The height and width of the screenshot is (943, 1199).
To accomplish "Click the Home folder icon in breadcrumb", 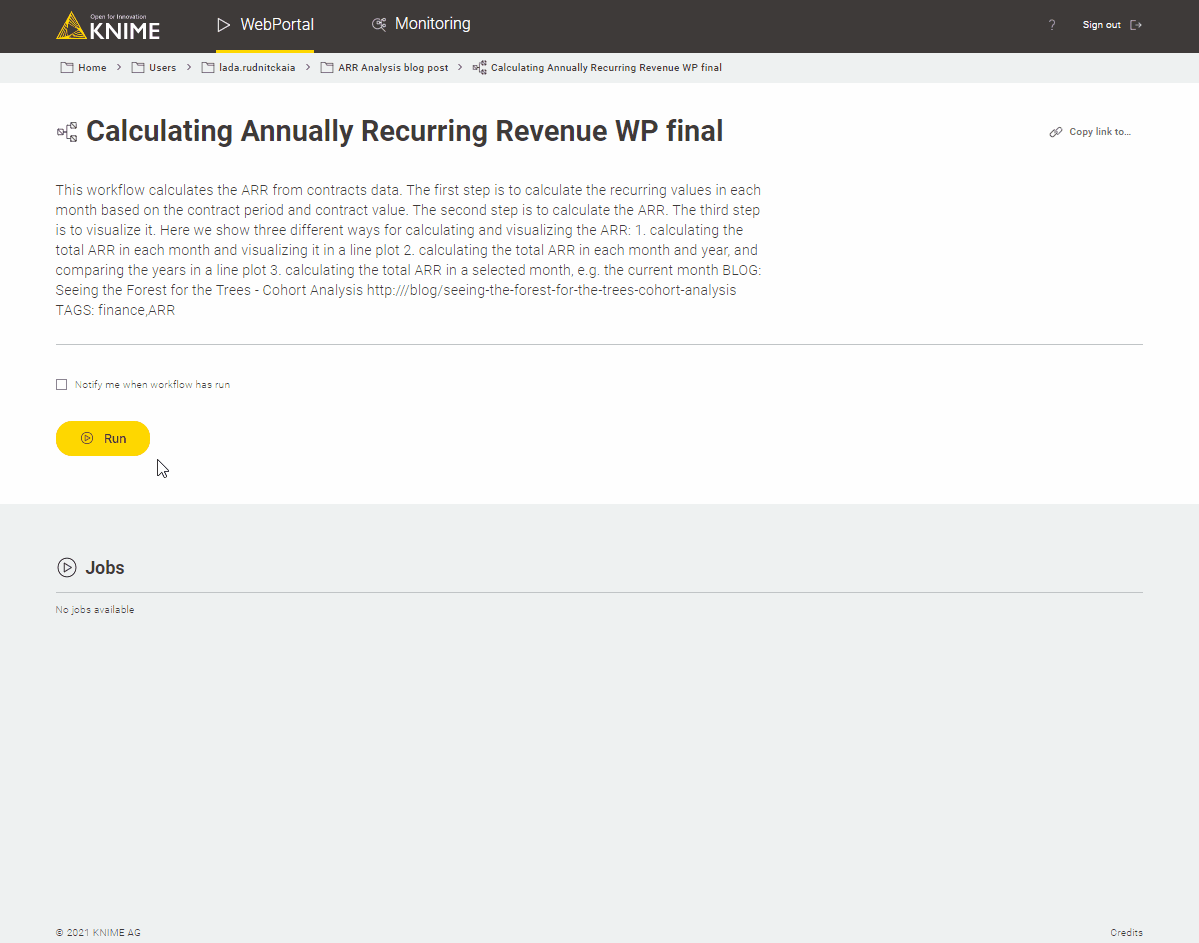I will [67, 67].
